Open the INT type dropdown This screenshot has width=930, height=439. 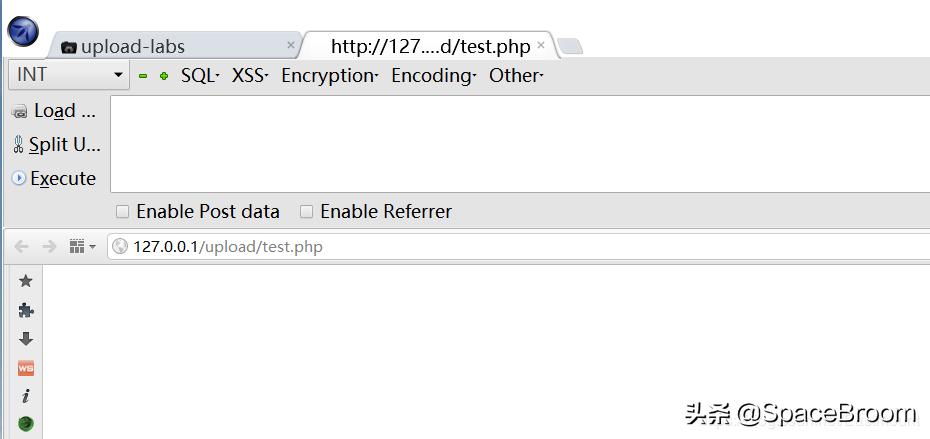click(68, 75)
